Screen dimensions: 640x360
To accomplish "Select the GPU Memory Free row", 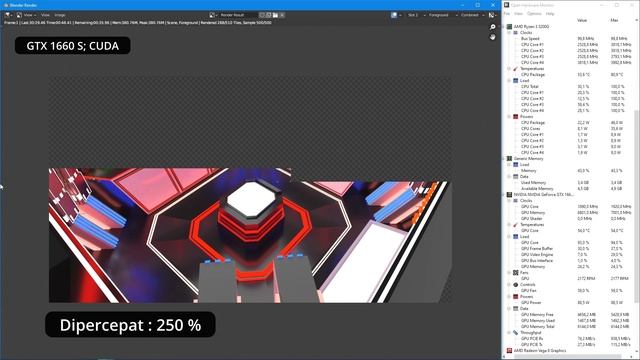I will point(569,315).
